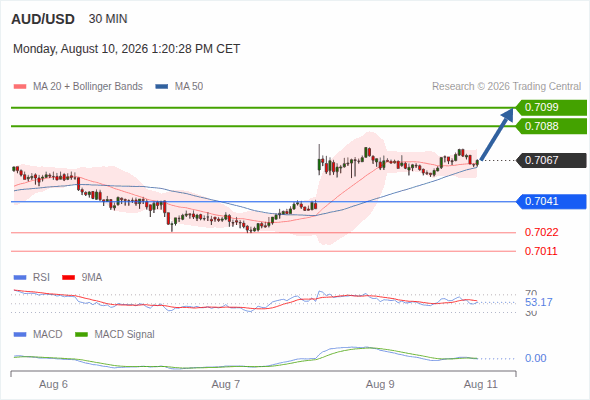Screen dimensions: 590x400
Task: Click the red 0.7011 support level label
Action: coord(541,251)
